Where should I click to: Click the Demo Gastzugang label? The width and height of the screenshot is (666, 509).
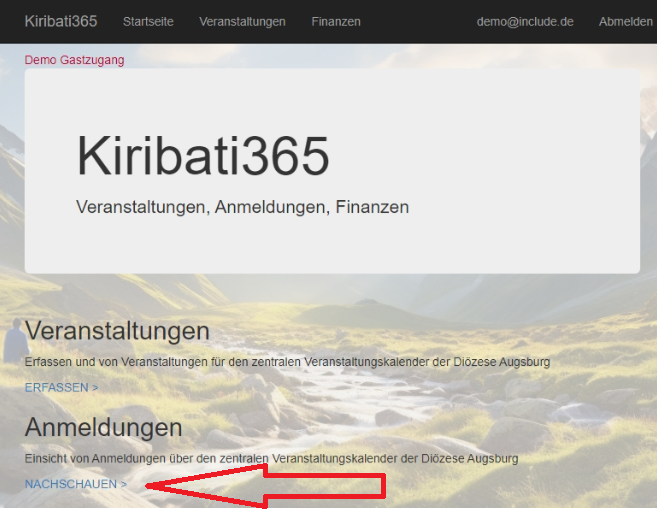(x=74, y=60)
